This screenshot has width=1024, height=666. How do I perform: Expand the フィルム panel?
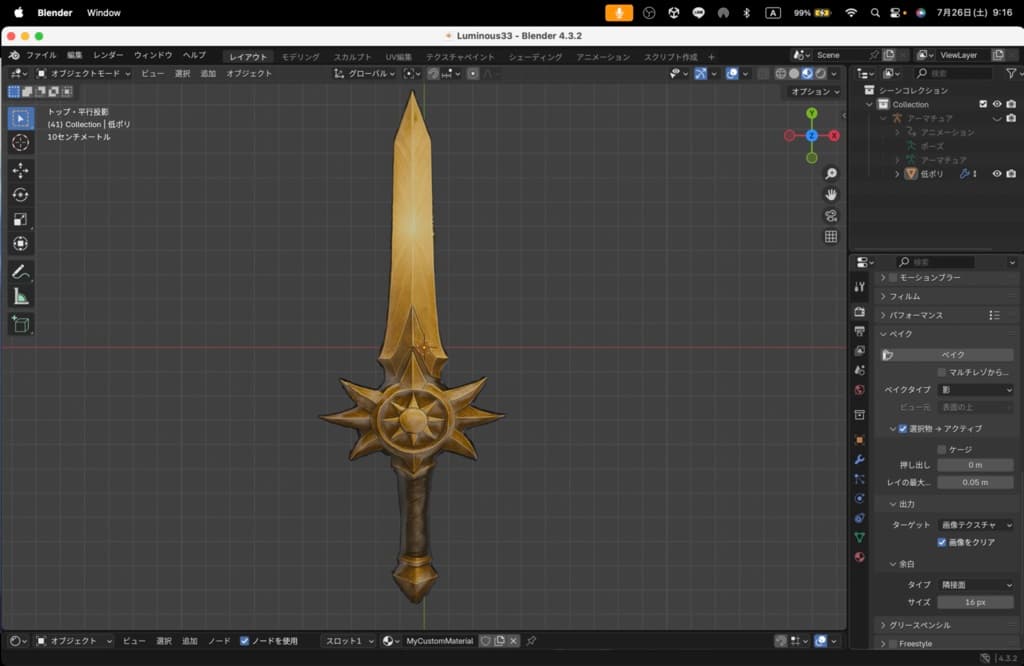[x=905, y=297]
